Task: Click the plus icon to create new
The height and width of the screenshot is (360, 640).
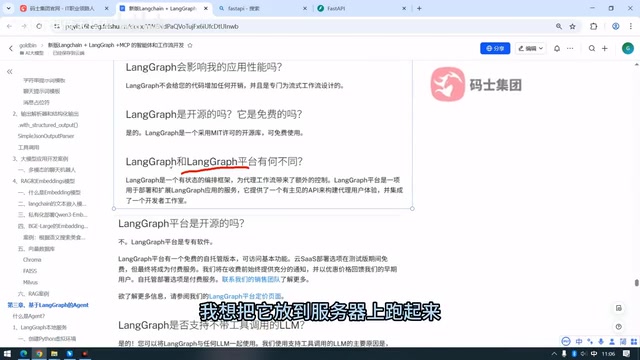Action: coord(605,48)
